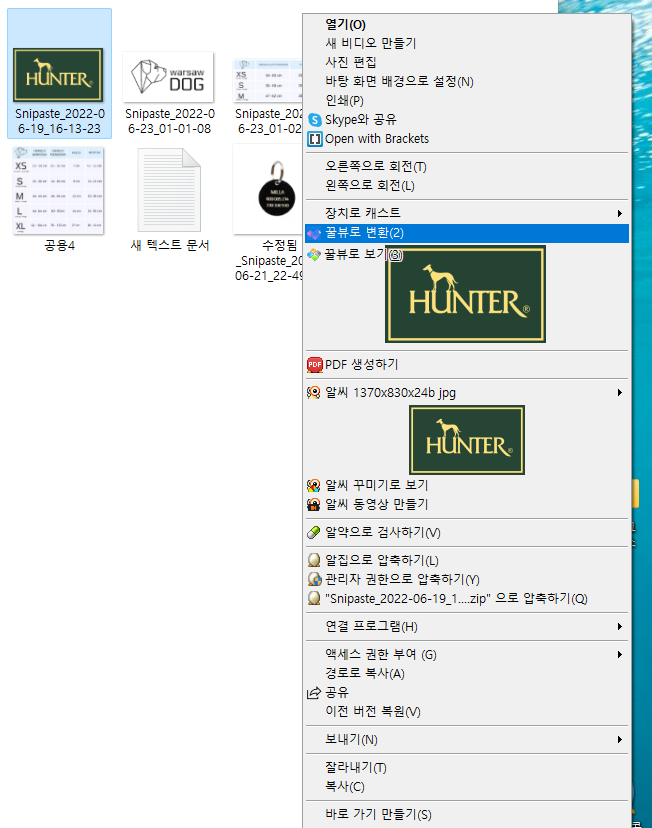Select the partially hidden Snipaste_2022-06-23_01-02 file

tap(269, 96)
